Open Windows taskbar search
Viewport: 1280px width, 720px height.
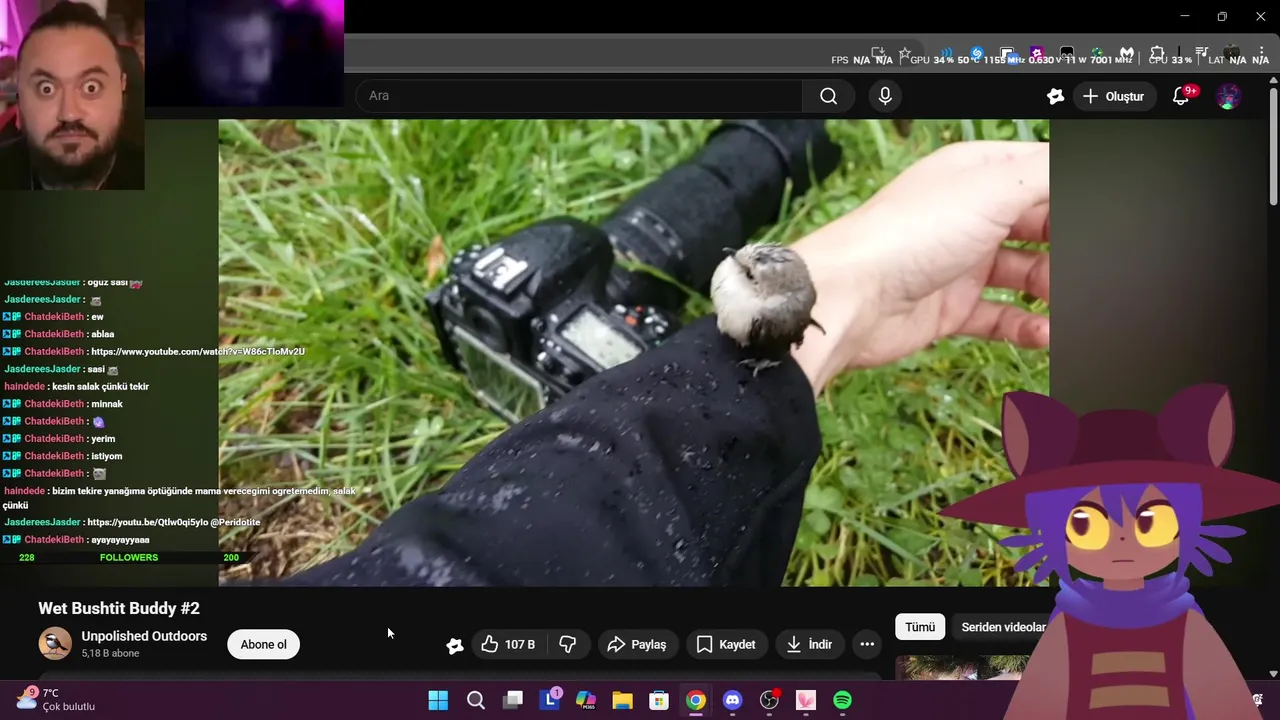pyautogui.click(x=476, y=700)
